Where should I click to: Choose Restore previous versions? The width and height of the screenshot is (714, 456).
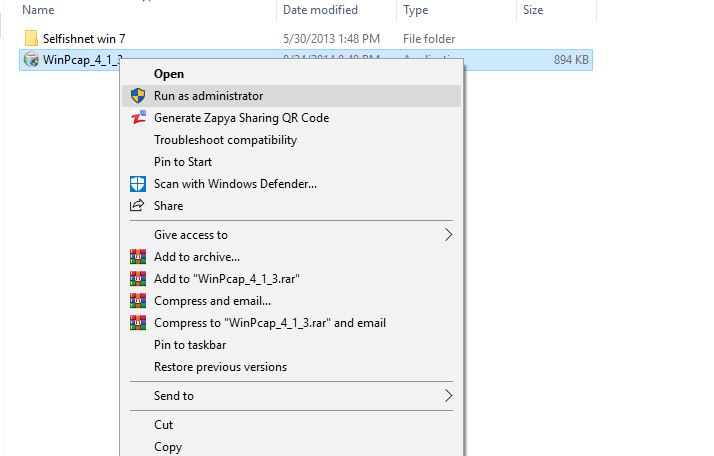(x=220, y=367)
